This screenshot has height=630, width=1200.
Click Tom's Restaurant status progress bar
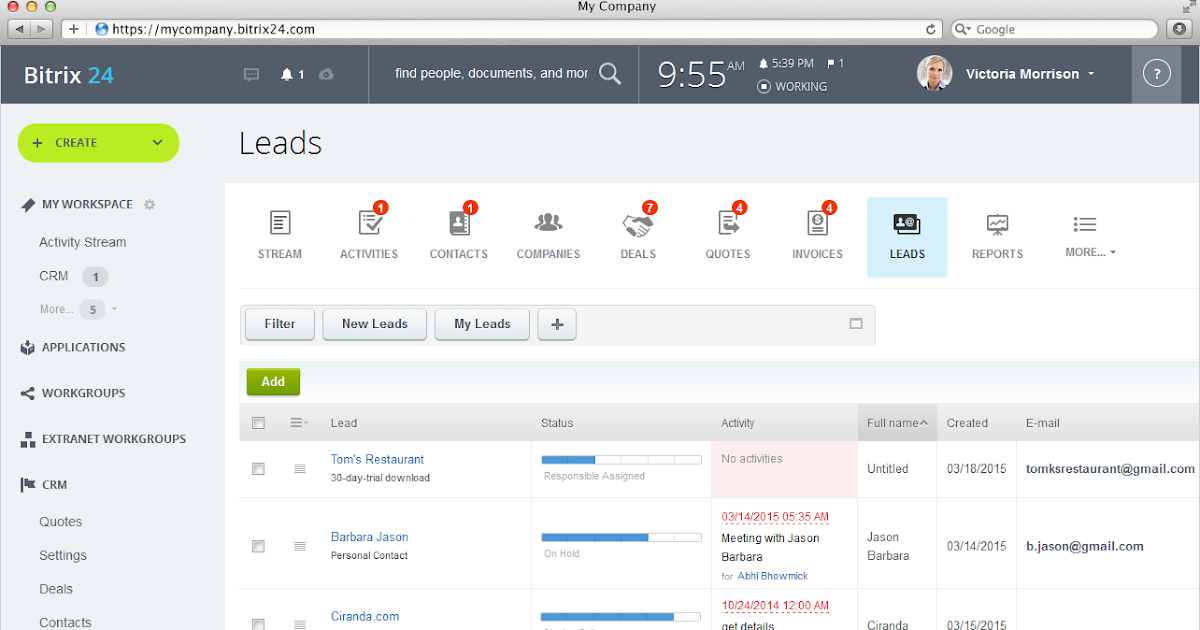(621, 460)
